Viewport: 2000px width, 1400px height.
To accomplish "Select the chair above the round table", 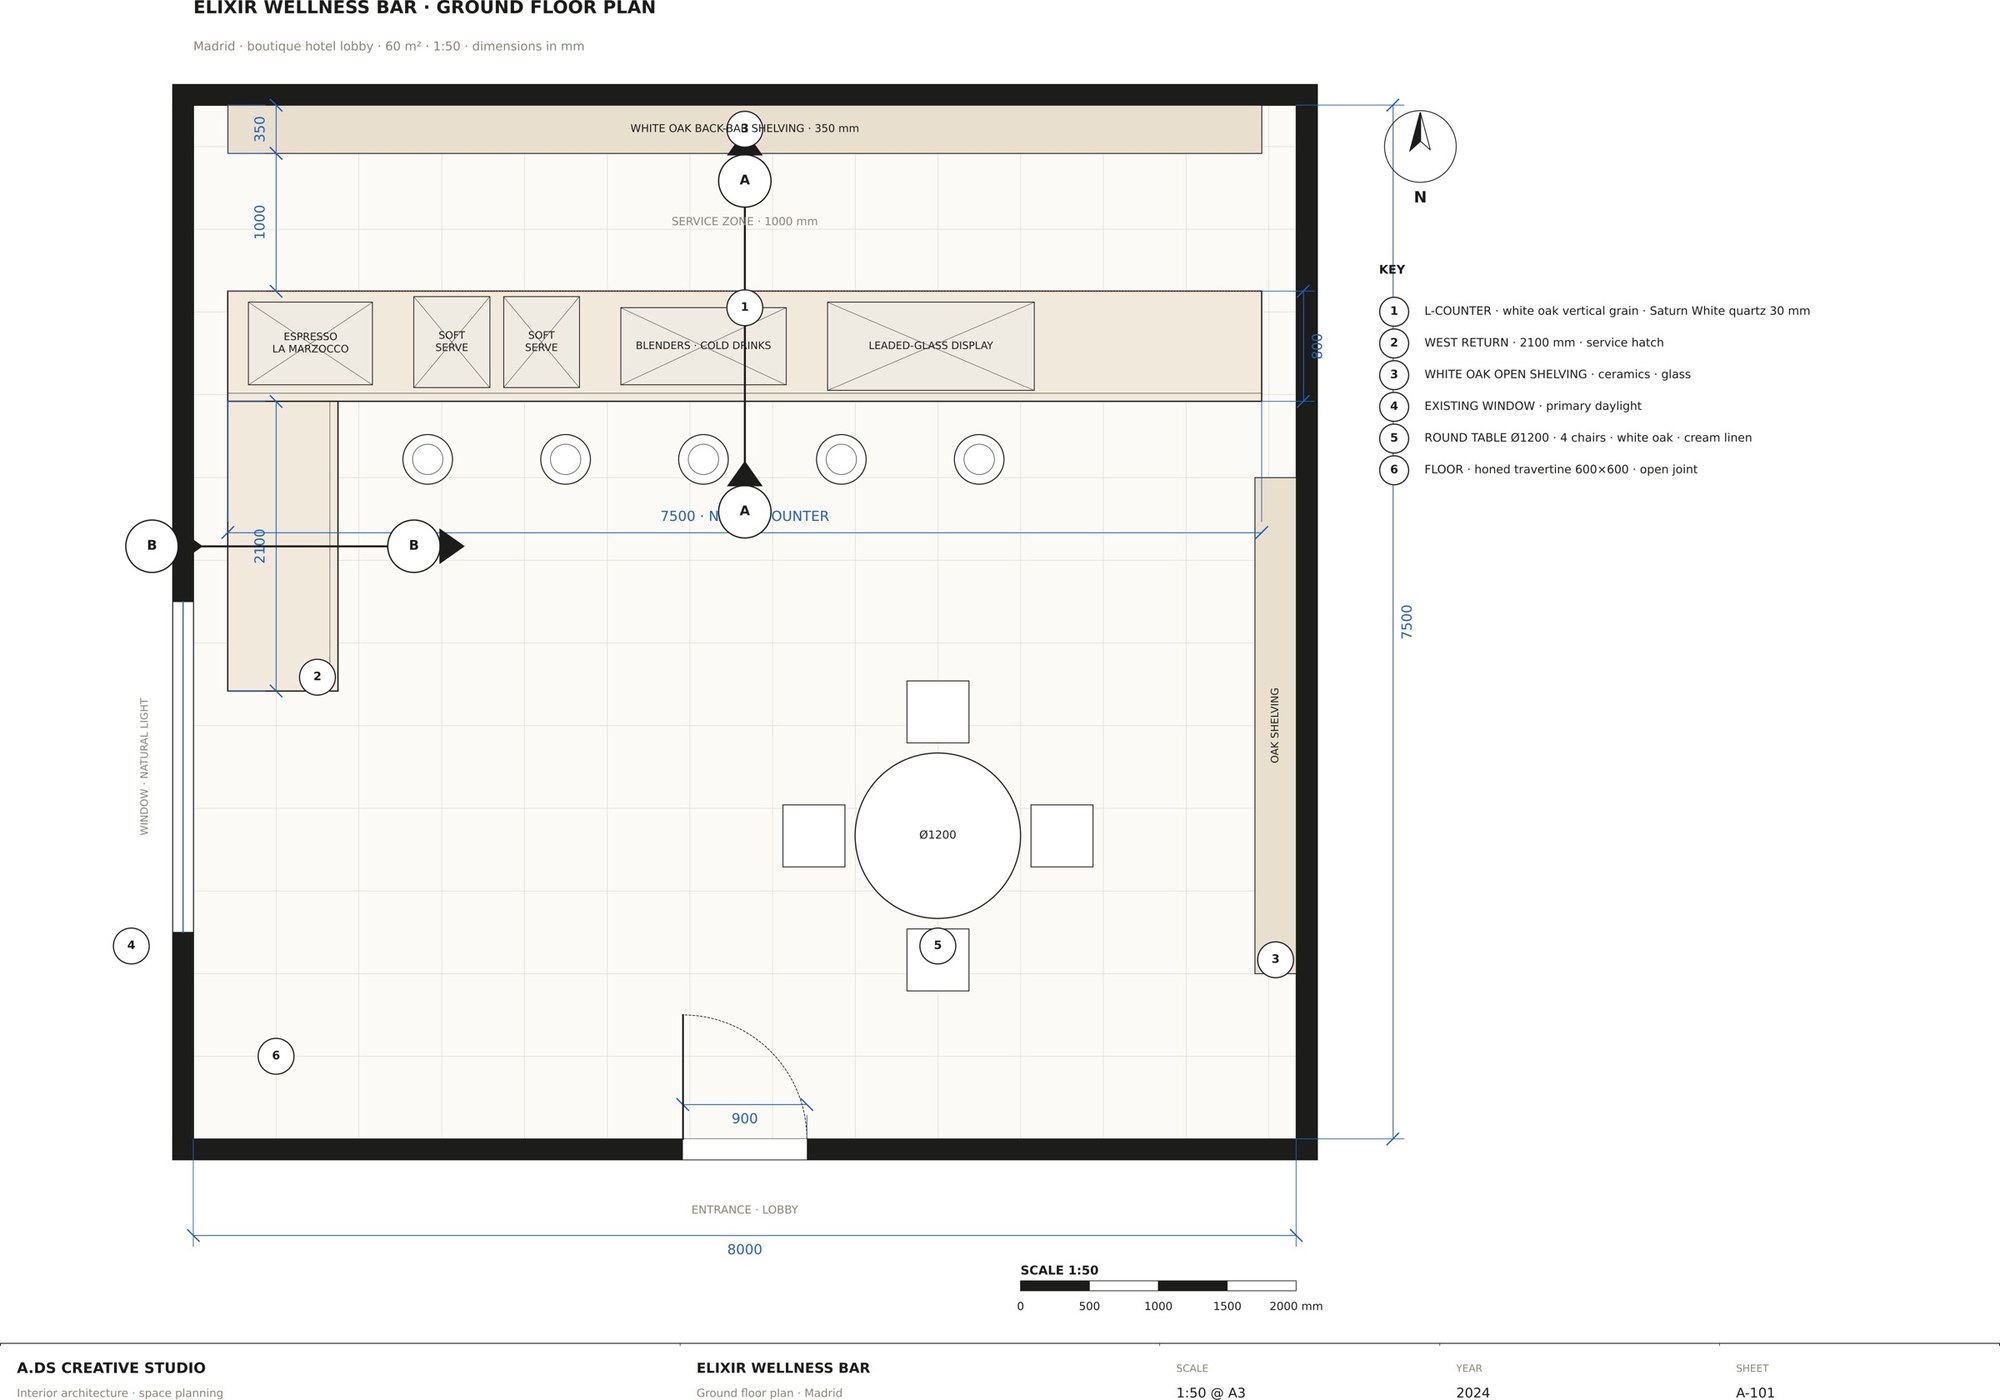I will coord(937,712).
